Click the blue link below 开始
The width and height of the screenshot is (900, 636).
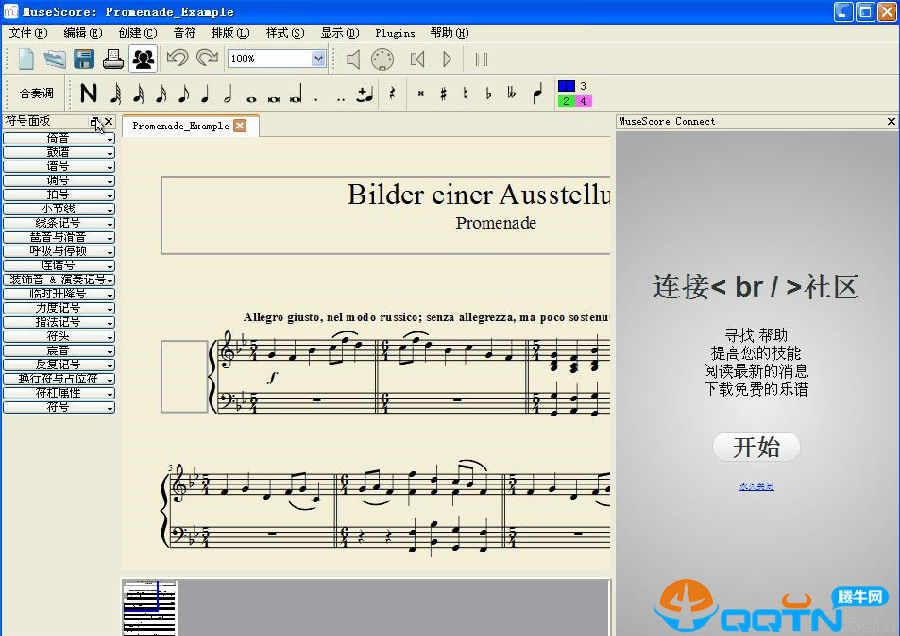tap(756, 487)
